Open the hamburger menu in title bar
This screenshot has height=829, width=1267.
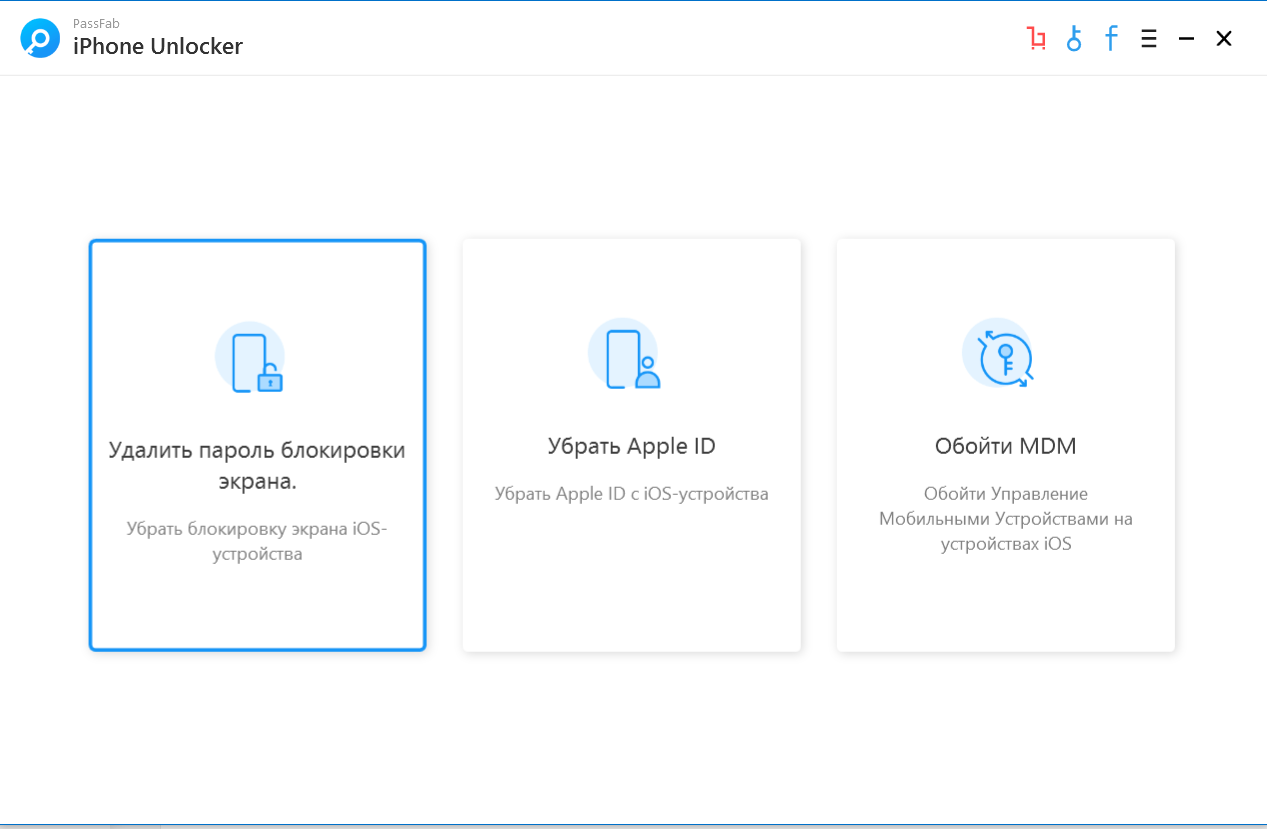(x=1149, y=39)
